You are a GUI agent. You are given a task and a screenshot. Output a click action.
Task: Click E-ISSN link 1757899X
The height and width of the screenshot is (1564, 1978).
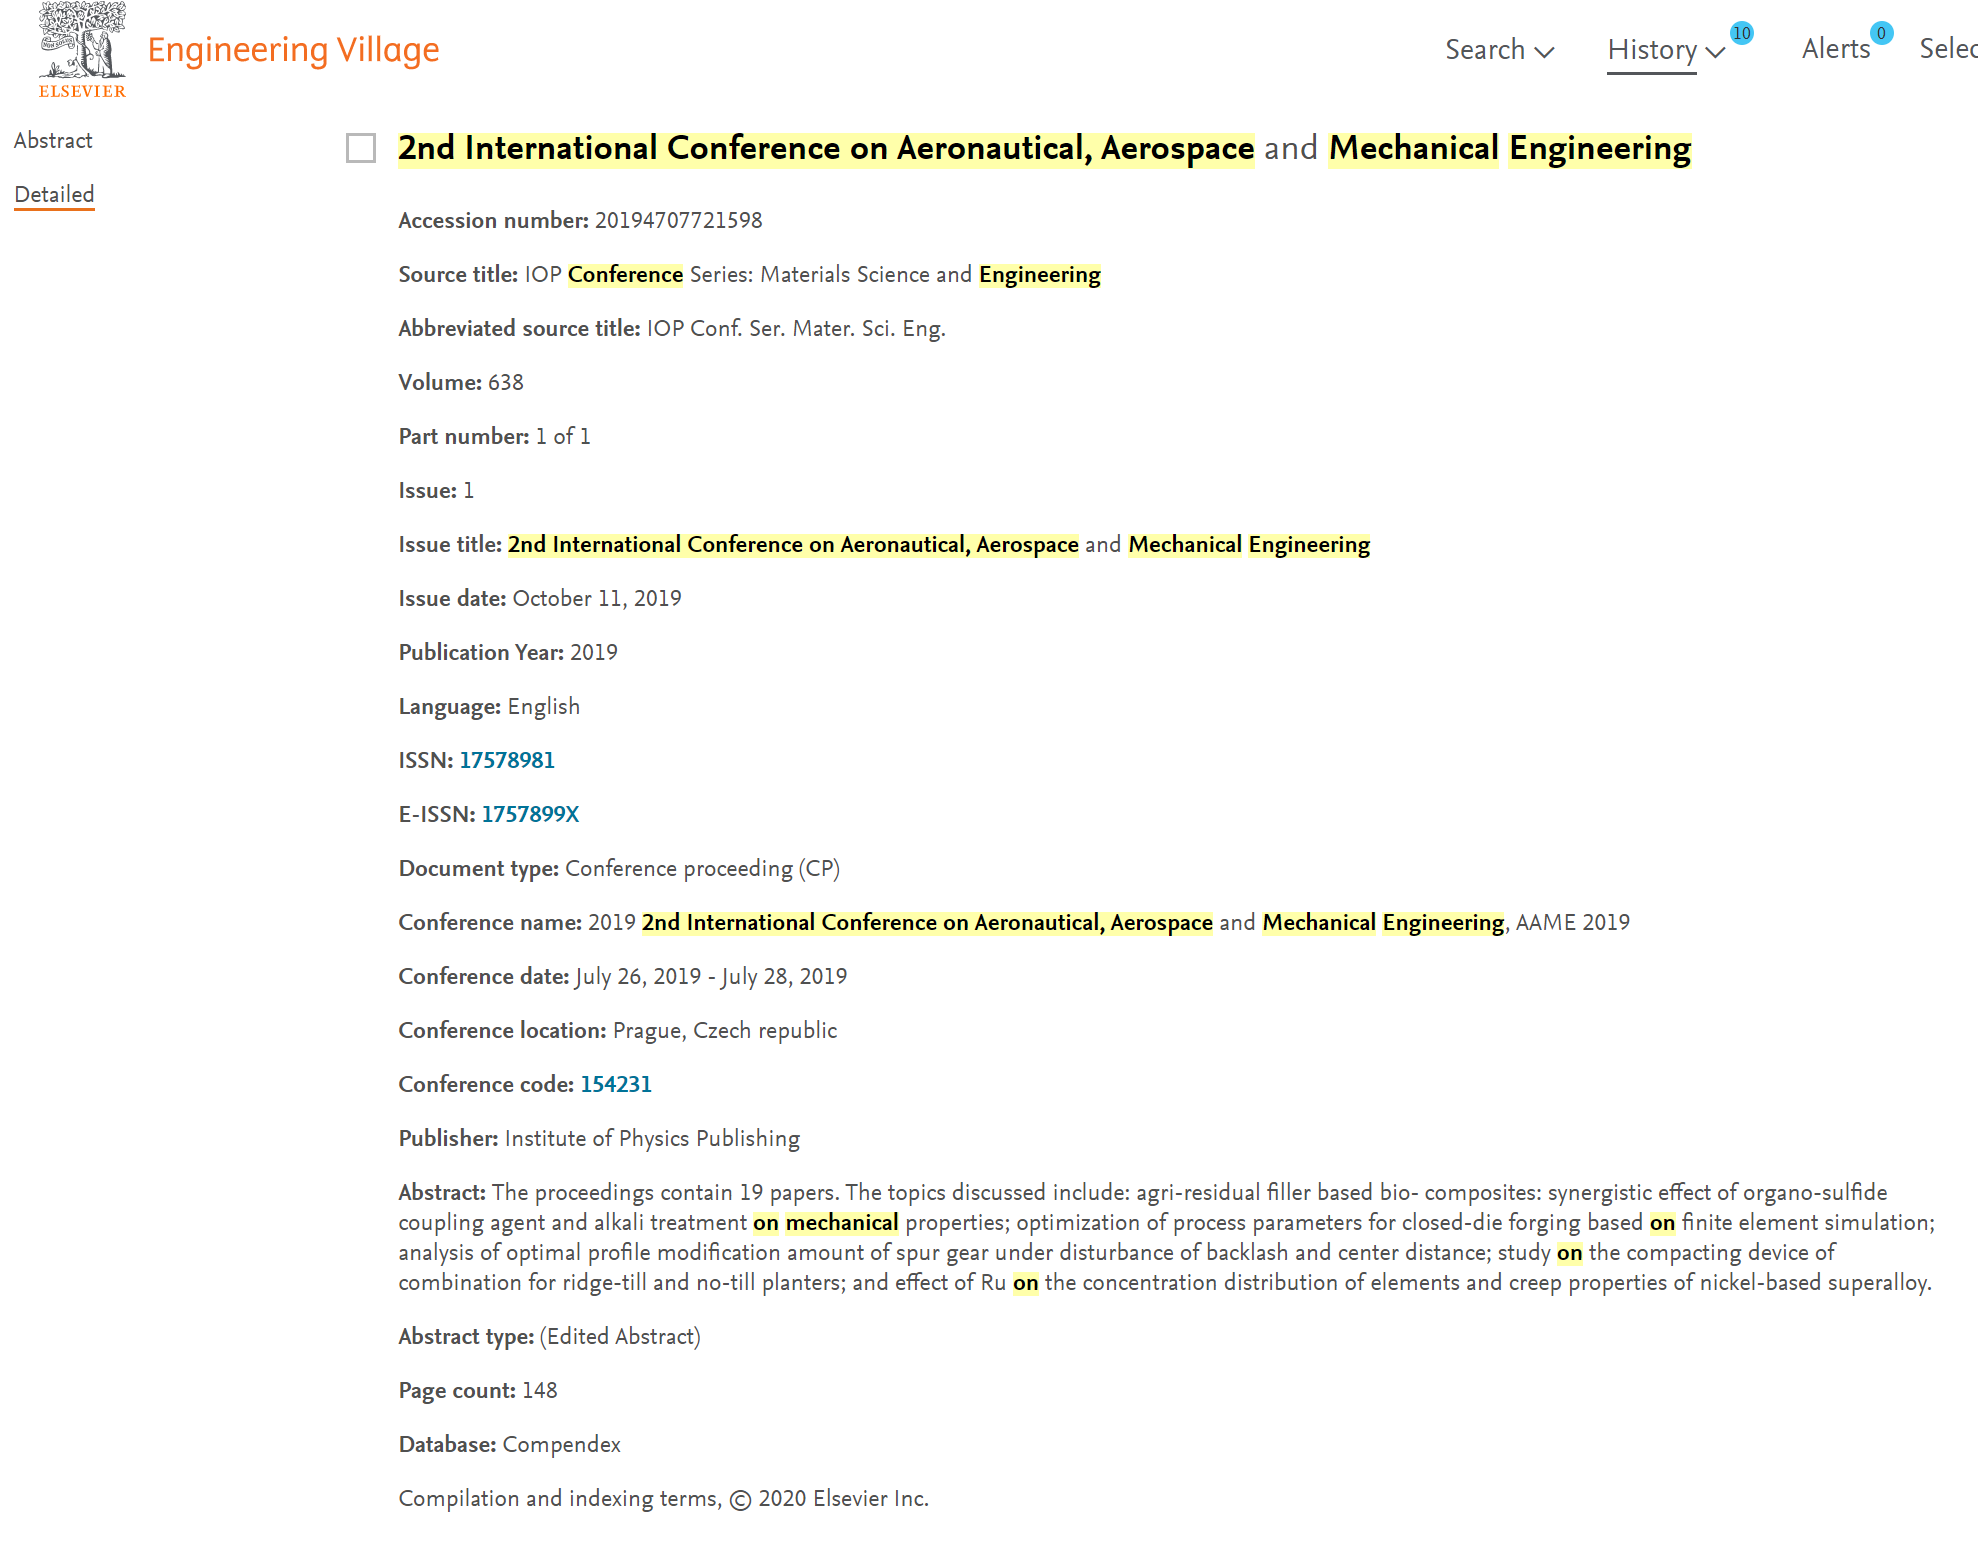pos(530,814)
